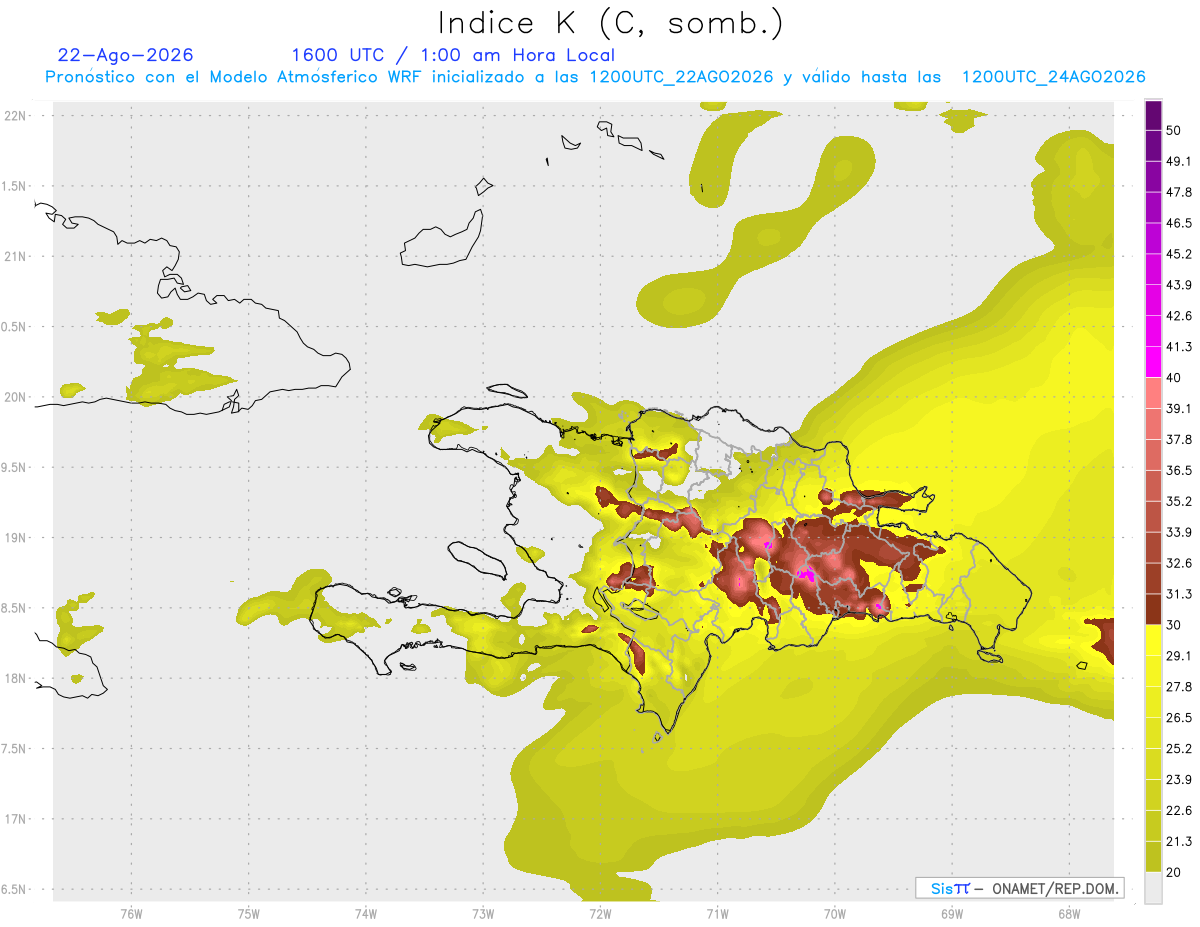Click the 71W longitude label

point(717,913)
